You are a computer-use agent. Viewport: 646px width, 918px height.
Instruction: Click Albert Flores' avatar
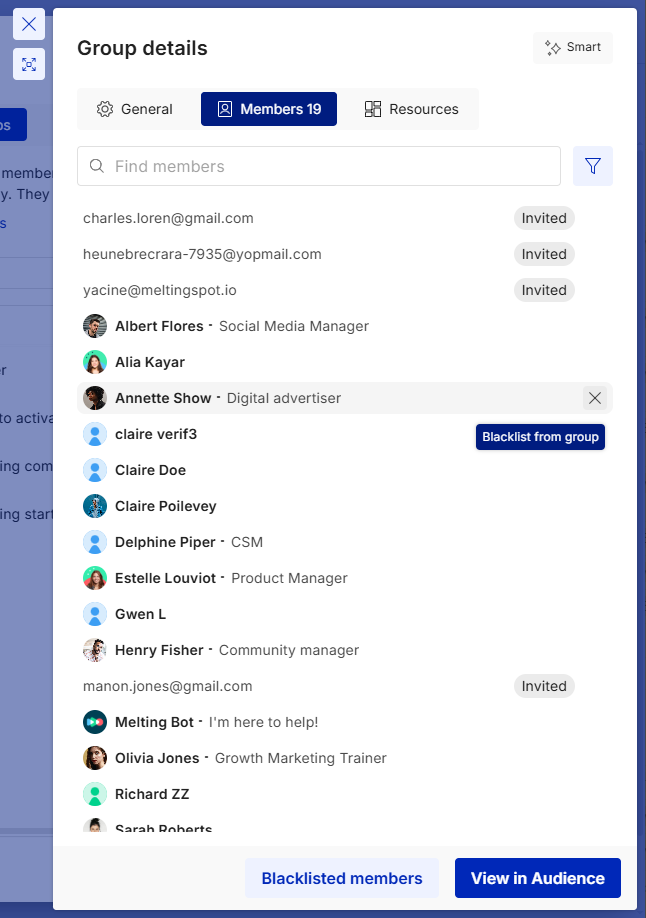point(95,326)
